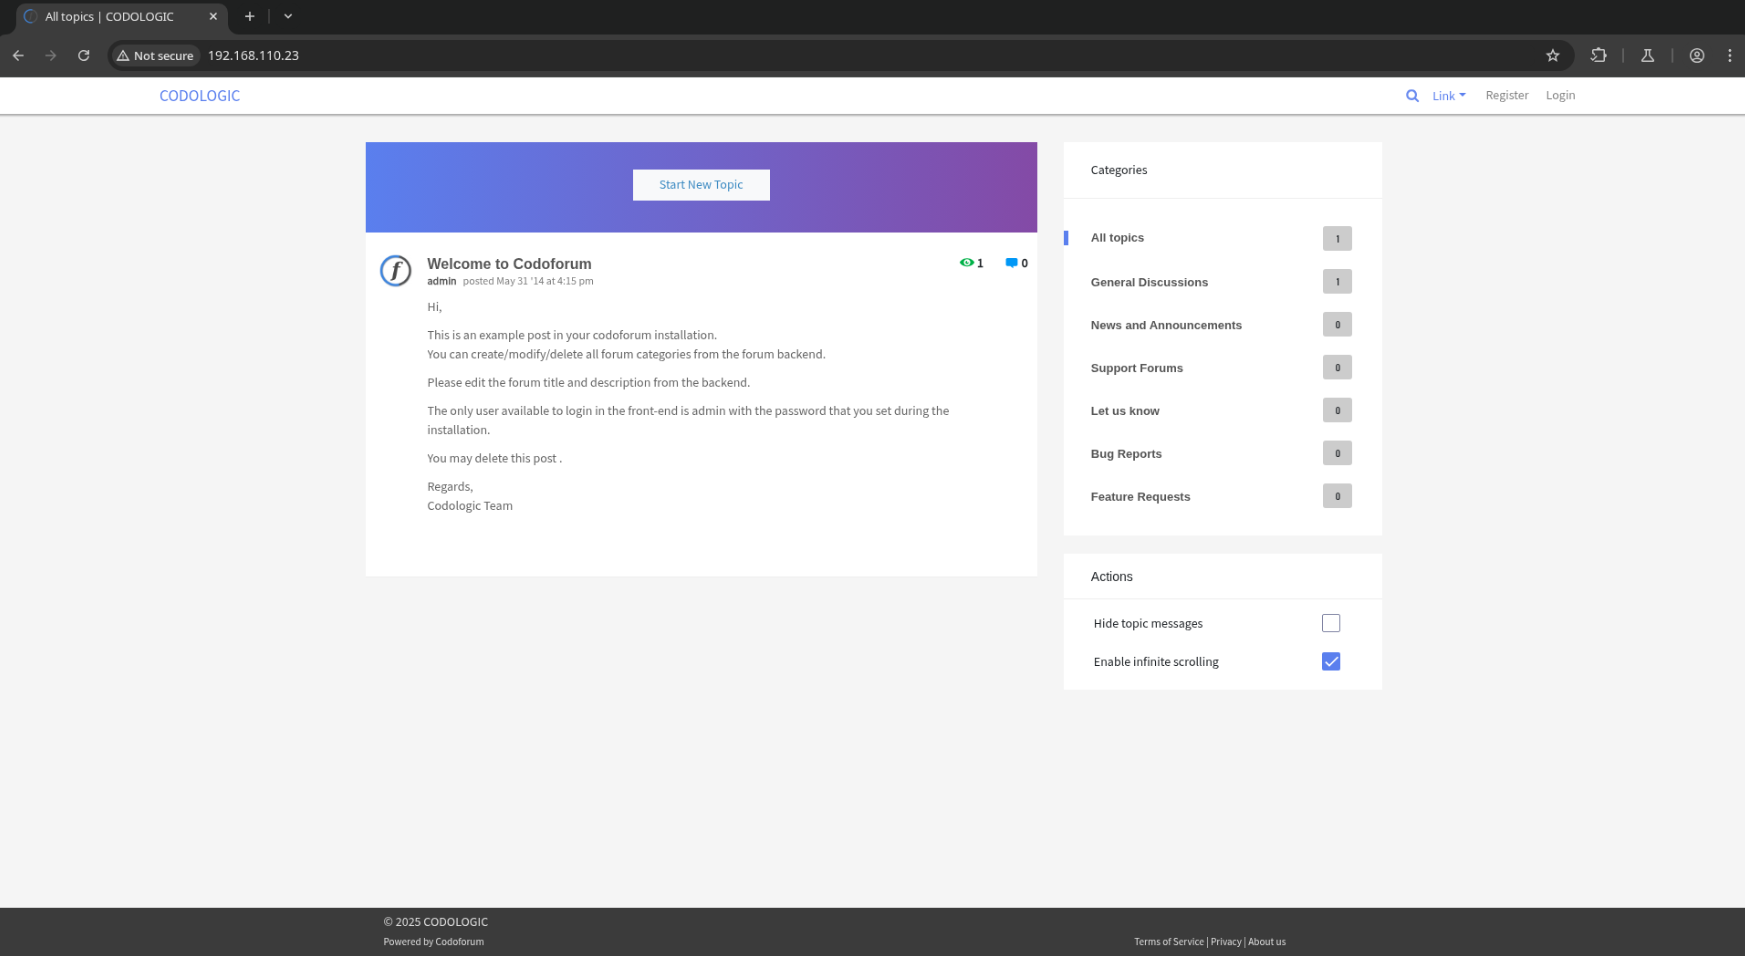Viewport: 1745px width, 956px height.
Task: Open the browser profile icon
Action: (1697, 56)
